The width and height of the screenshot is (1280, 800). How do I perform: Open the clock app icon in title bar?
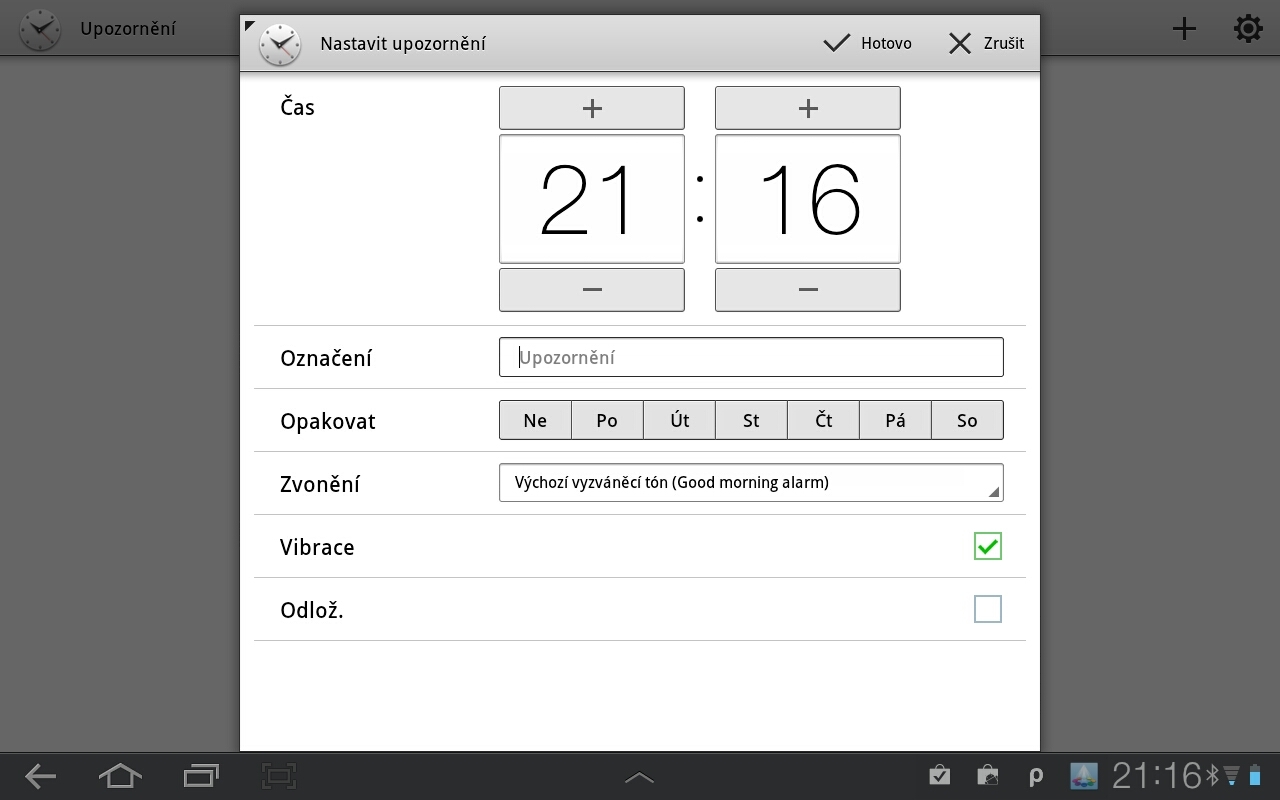(281, 44)
